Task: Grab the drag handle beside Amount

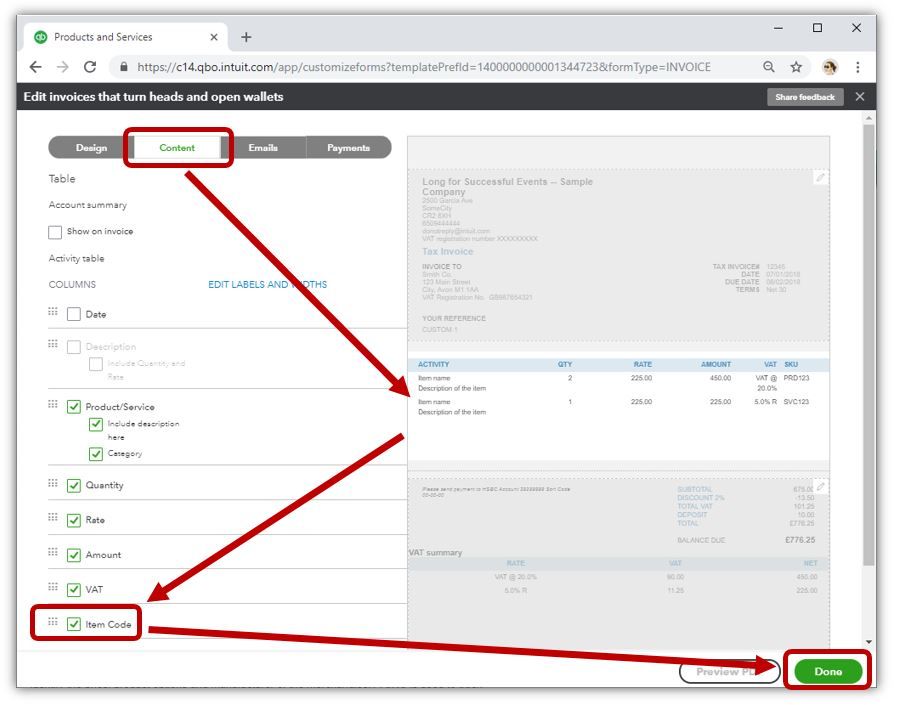Action: point(53,552)
